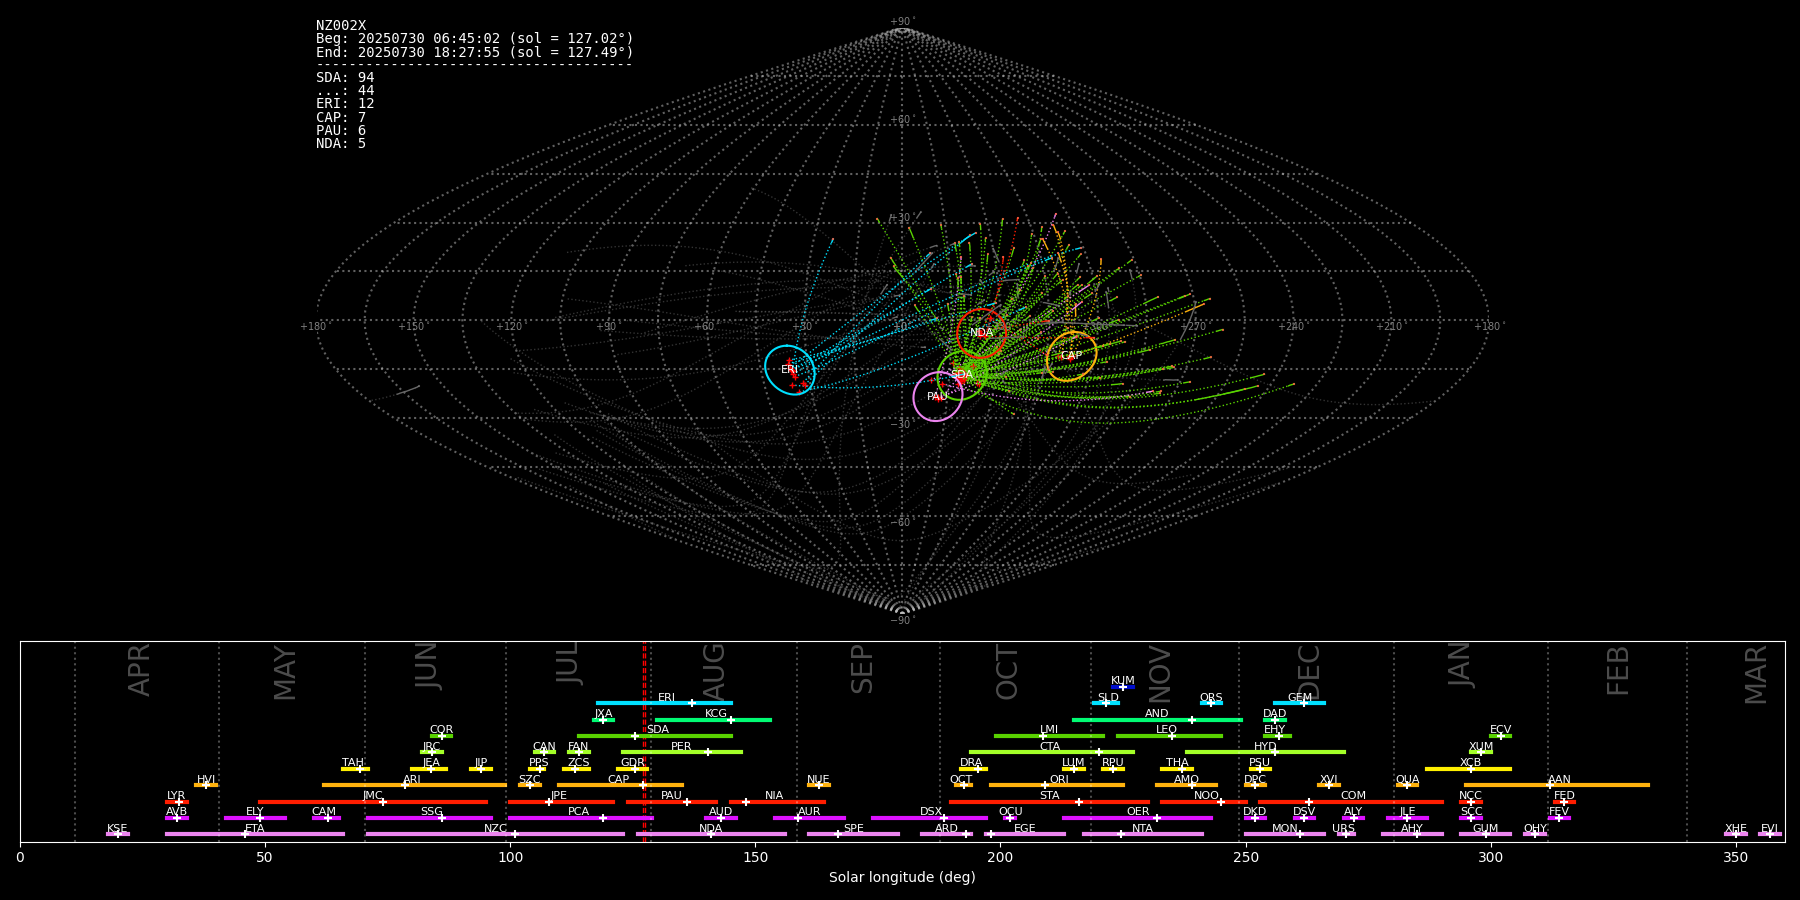
Task: Select the 'Beg: 20250730 06:45:02' line
Action: coord(475,39)
